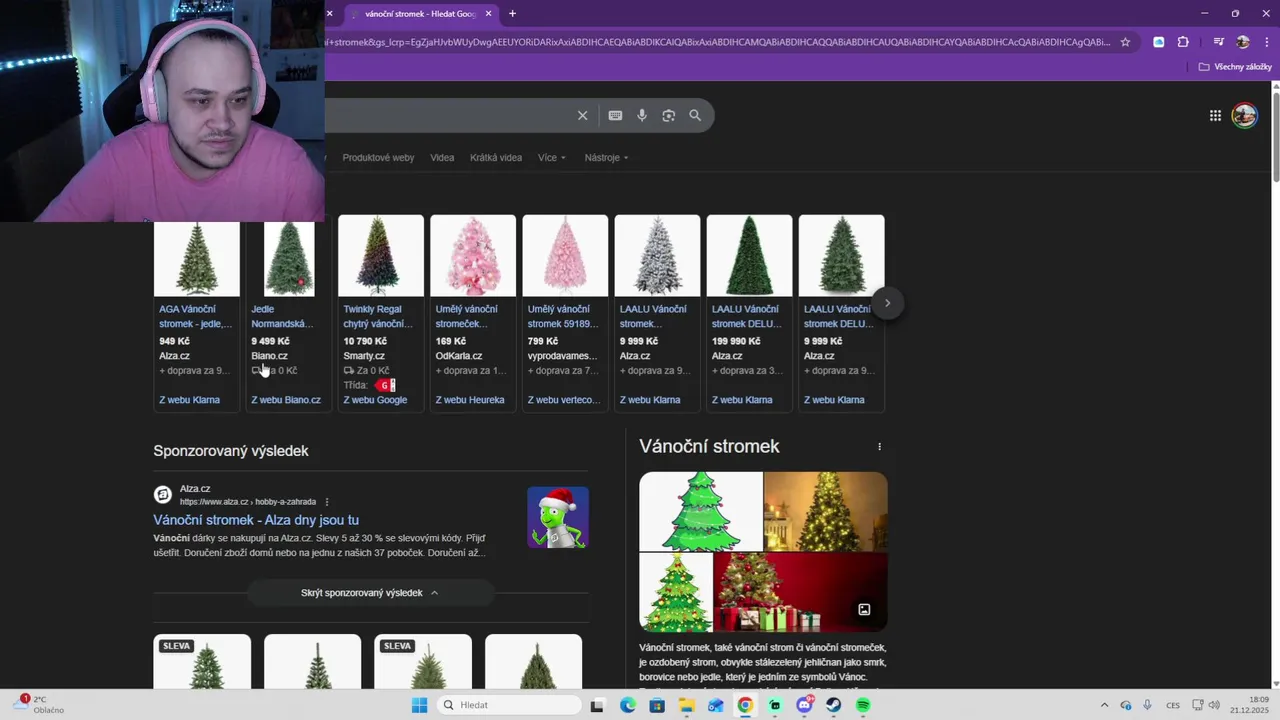Image resolution: width=1280 pixels, height=720 pixels.
Task: Switch to Videa filter
Action: point(442,157)
